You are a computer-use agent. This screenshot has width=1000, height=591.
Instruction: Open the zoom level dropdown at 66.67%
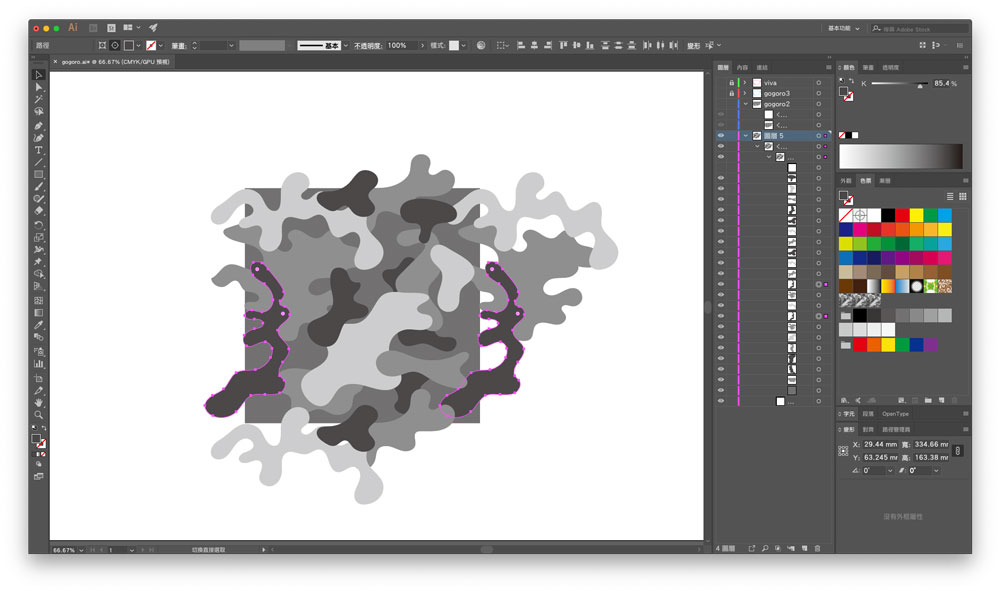(x=82, y=550)
